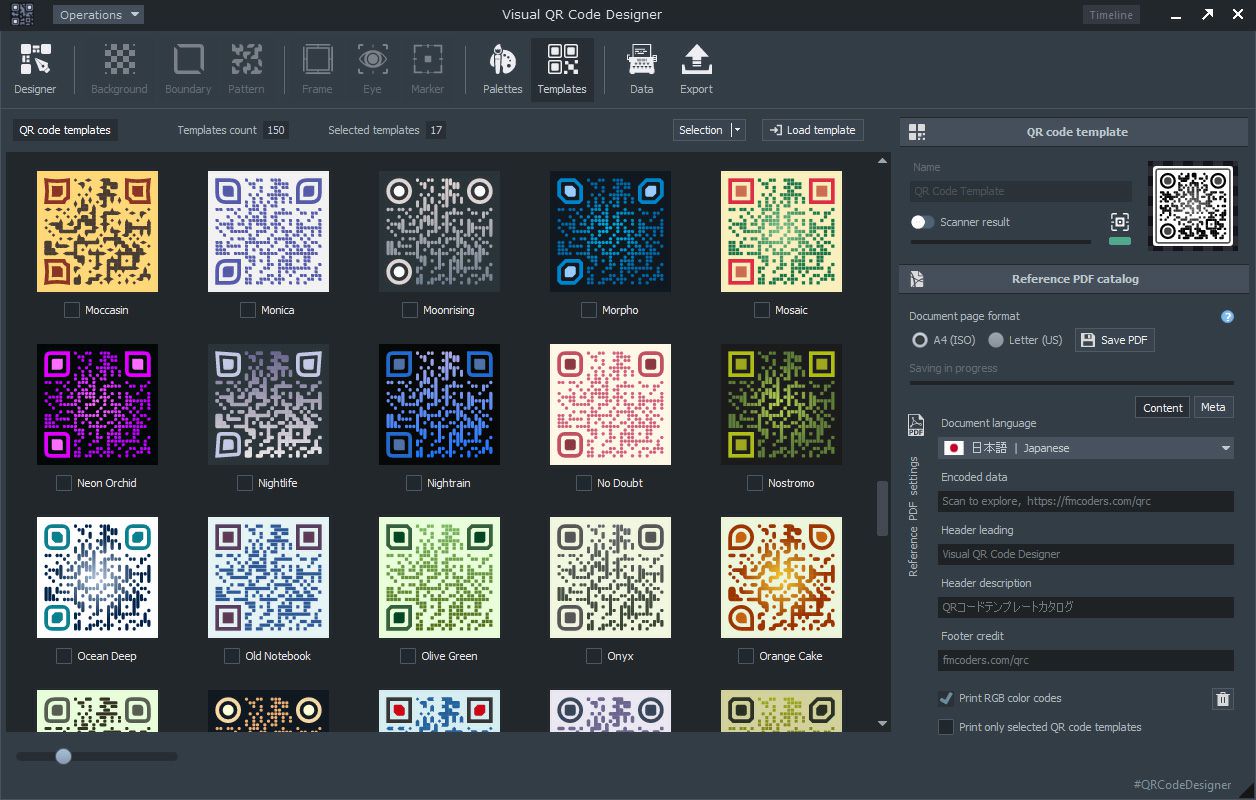The image size is (1256, 800).
Task: Open the Operations dropdown menu
Action: point(98,15)
